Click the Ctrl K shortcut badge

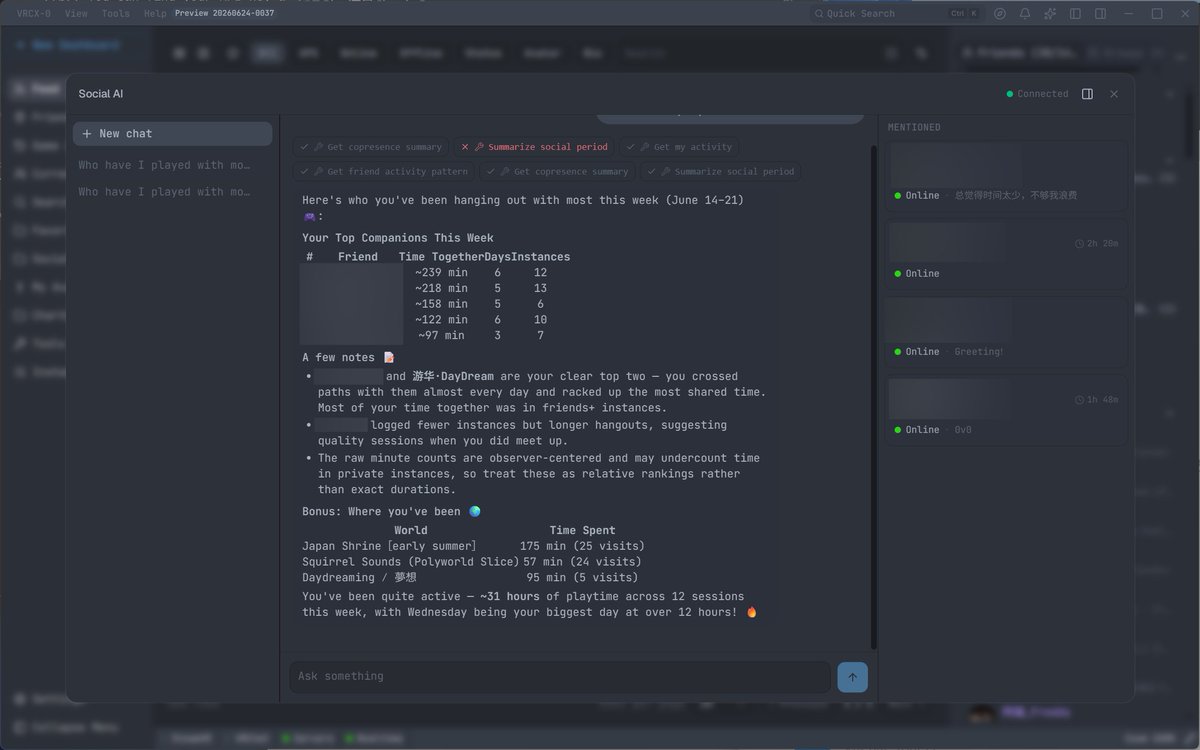pyautogui.click(x=965, y=14)
